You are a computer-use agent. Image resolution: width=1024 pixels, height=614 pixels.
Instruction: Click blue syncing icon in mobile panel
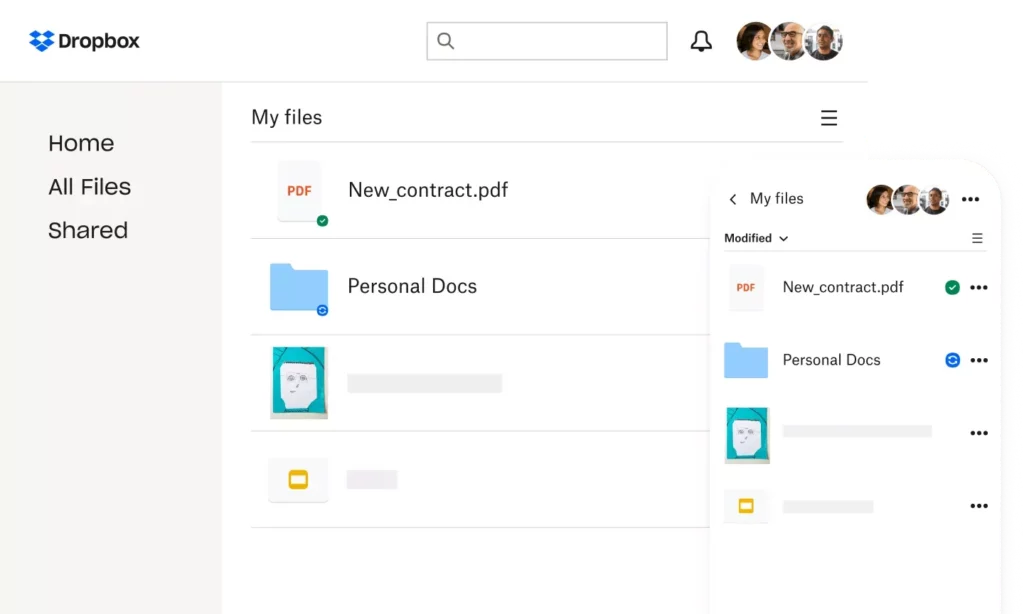[953, 360]
